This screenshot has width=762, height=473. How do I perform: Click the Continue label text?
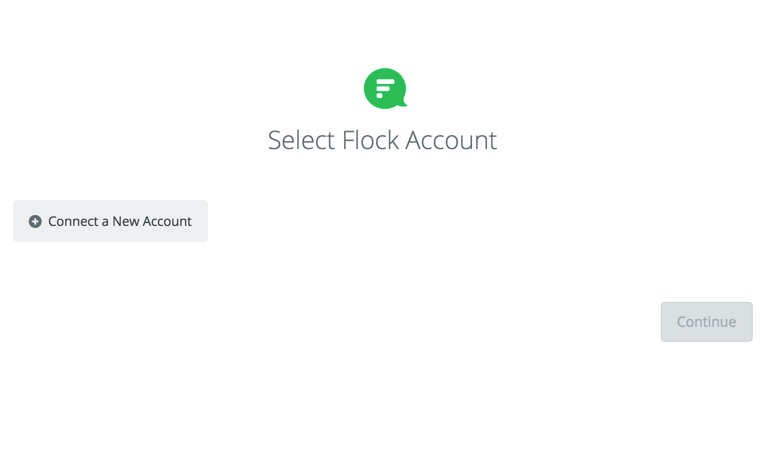pyautogui.click(x=707, y=322)
